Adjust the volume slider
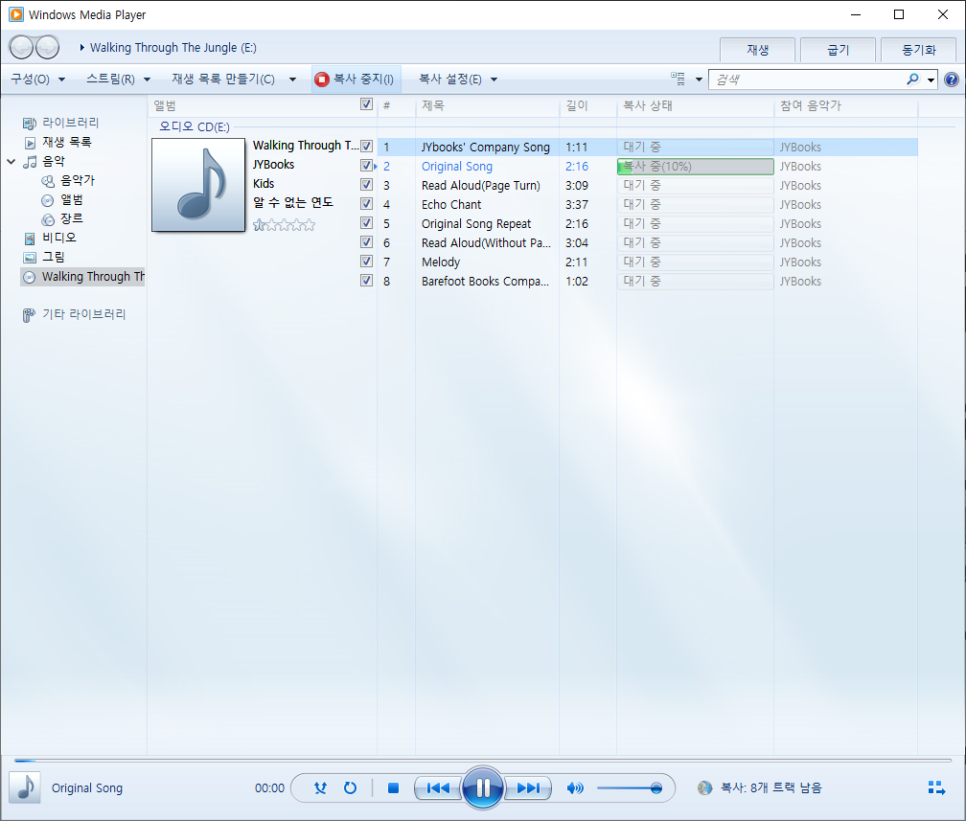This screenshot has width=966, height=821. coord(629,788)
